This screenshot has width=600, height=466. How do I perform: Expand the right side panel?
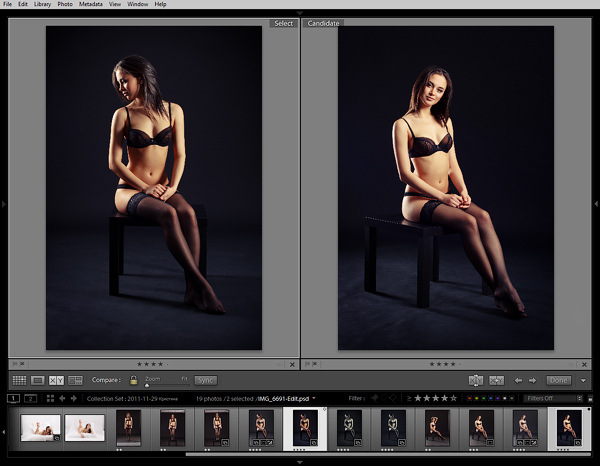(596, 204)
